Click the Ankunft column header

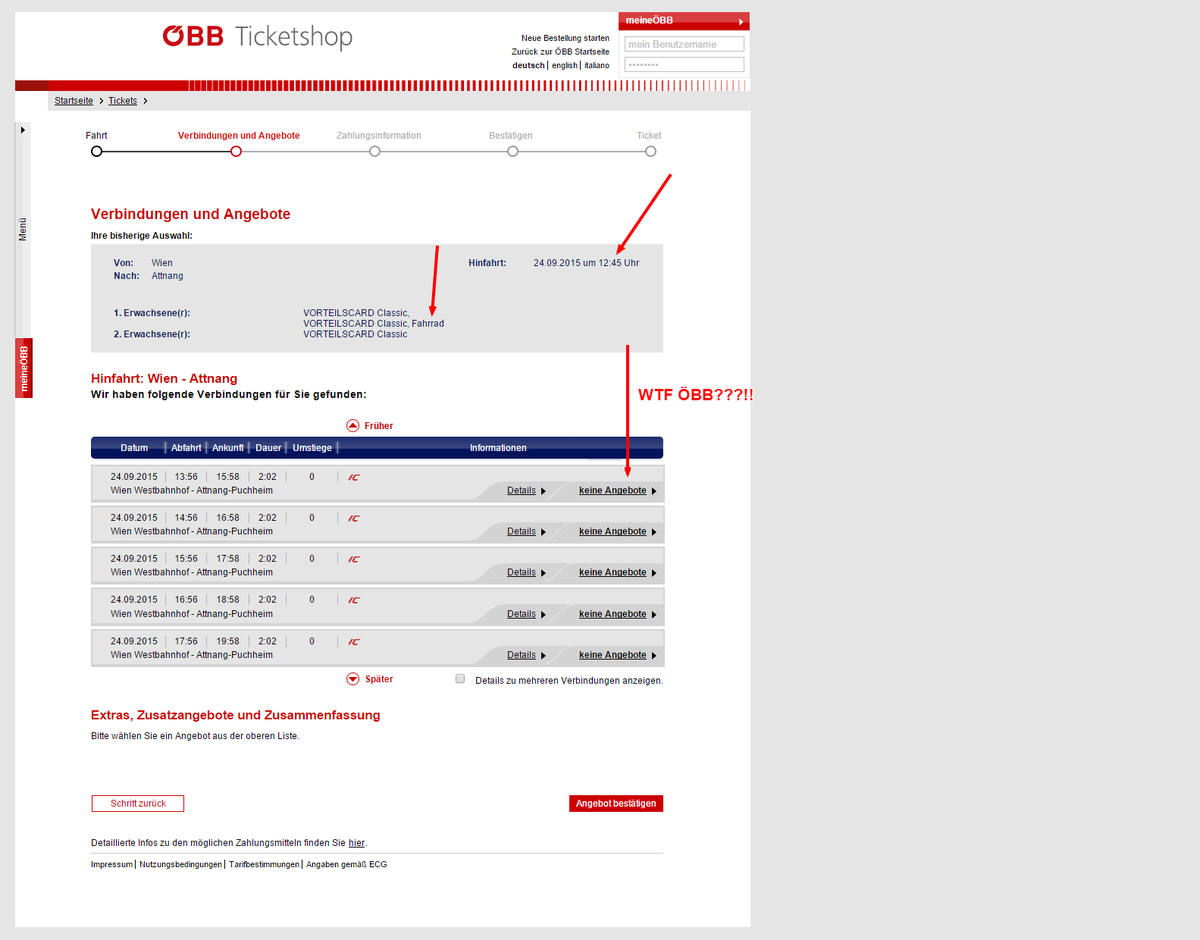228,448
